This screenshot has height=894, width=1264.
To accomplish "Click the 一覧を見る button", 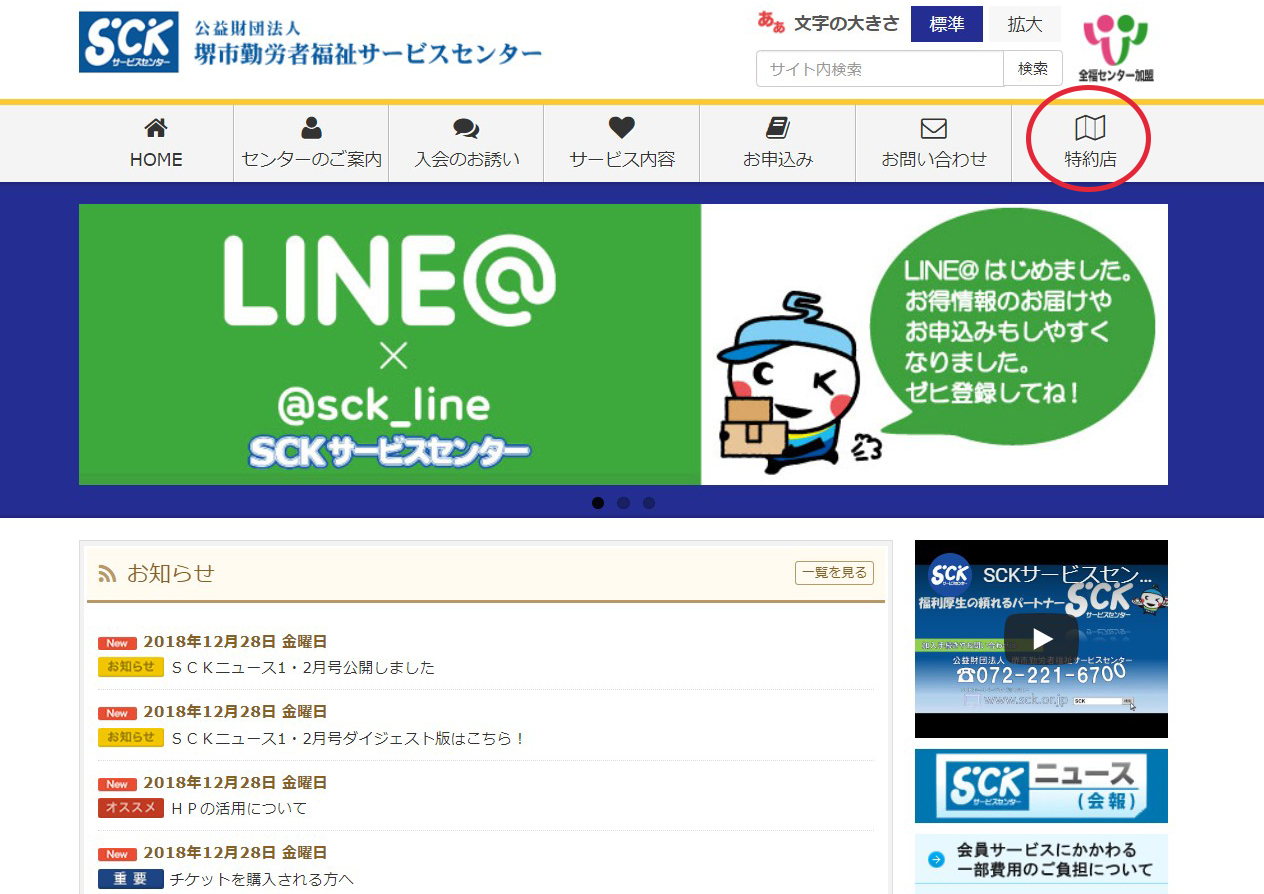I will click(x=835, y=573).
